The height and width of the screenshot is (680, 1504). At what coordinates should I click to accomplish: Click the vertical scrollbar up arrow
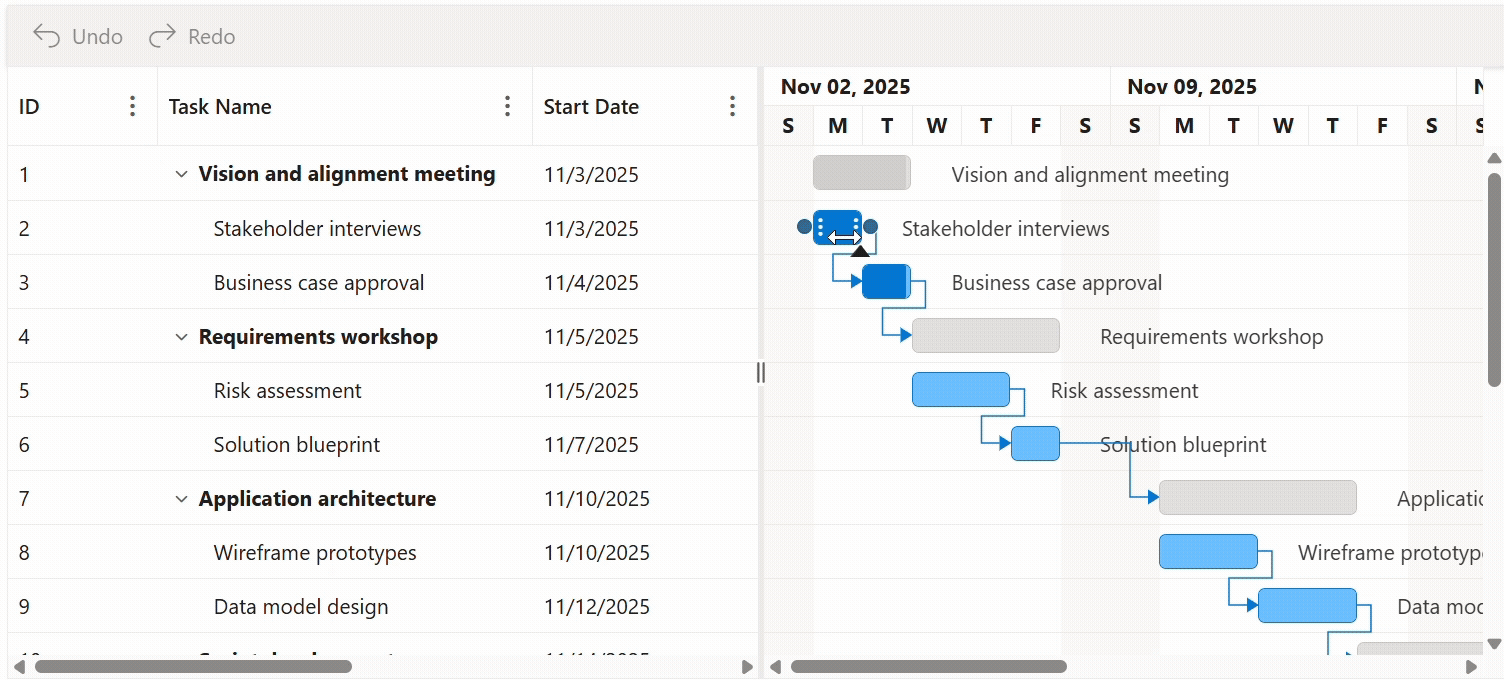(x=1493, y=157)
